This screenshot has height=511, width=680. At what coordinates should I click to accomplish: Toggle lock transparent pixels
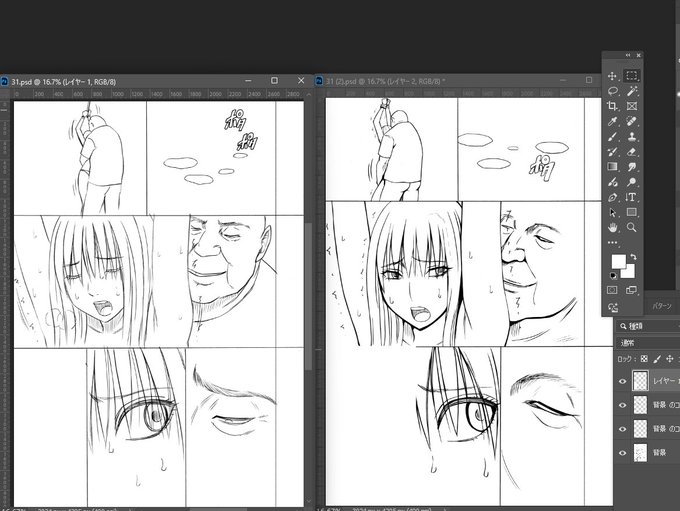644,359
